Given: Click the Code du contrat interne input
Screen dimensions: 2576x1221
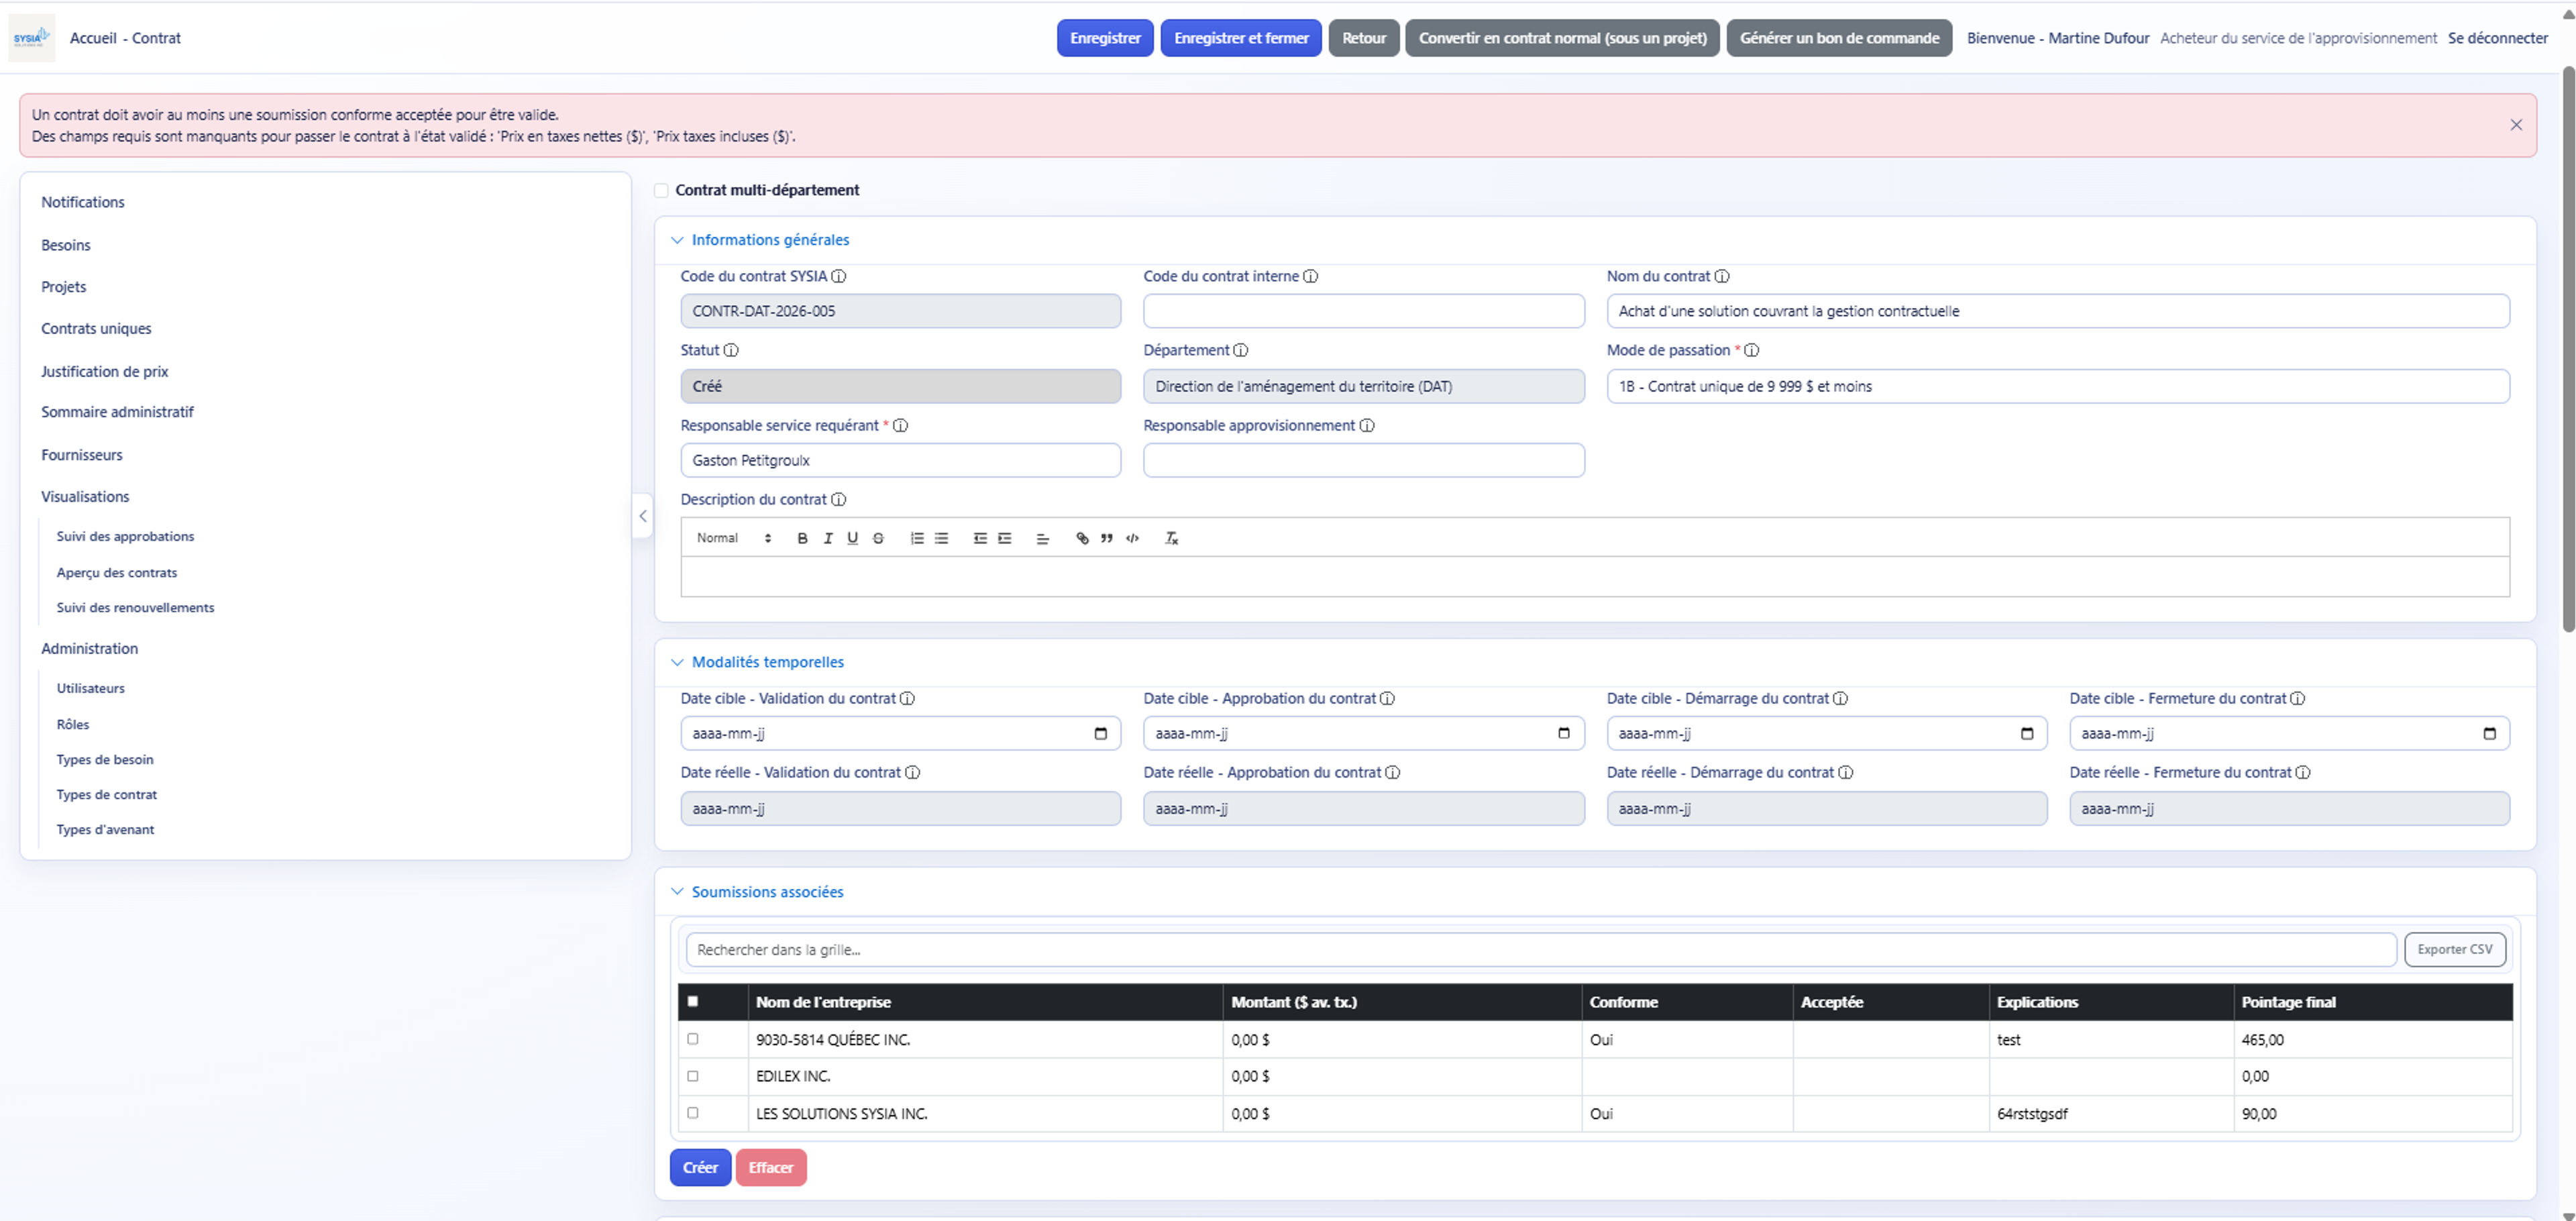Looking at the screenshot, I should pyautogui.click(x=1363, y=311).
